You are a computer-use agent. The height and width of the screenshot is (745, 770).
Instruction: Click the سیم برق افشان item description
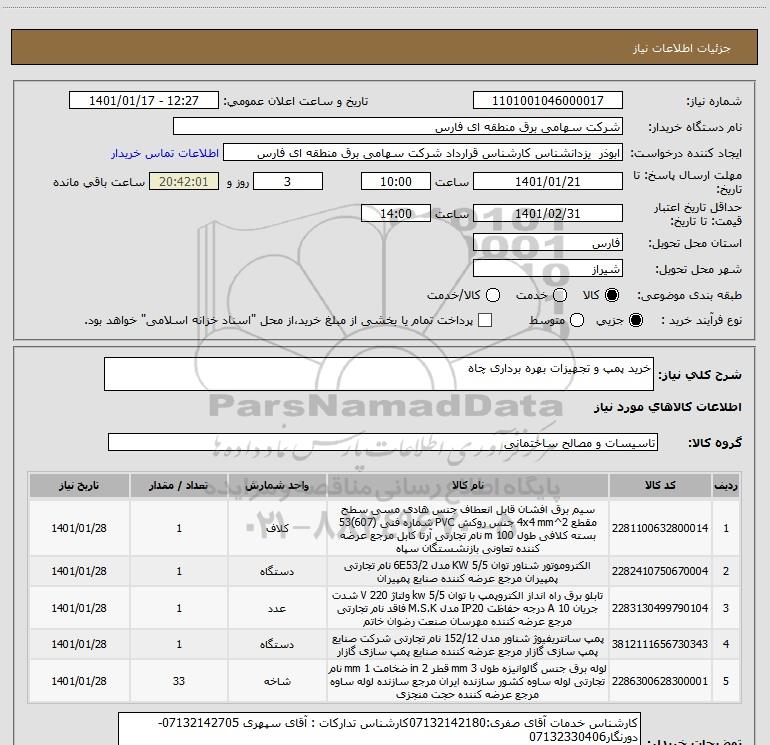(468, 528)
